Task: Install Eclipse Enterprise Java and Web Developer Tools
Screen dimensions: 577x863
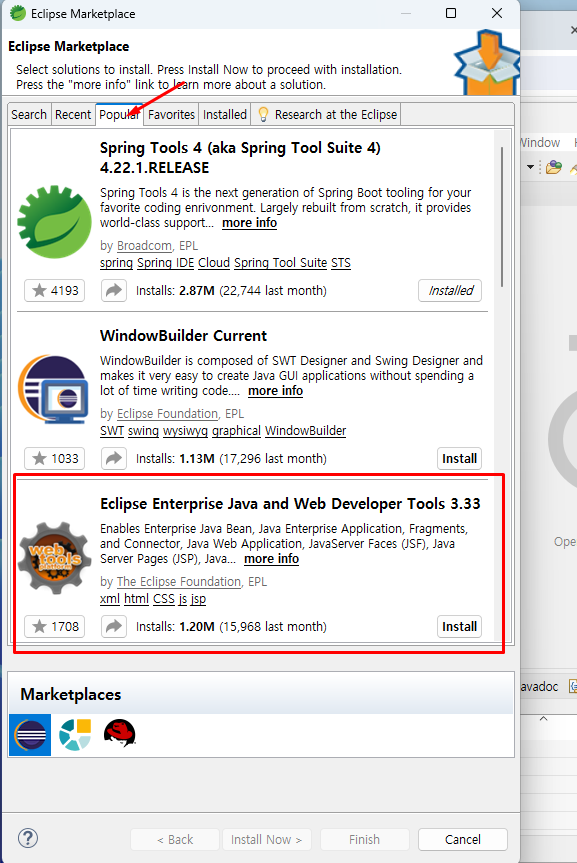Action: click(x=459, y=626)
